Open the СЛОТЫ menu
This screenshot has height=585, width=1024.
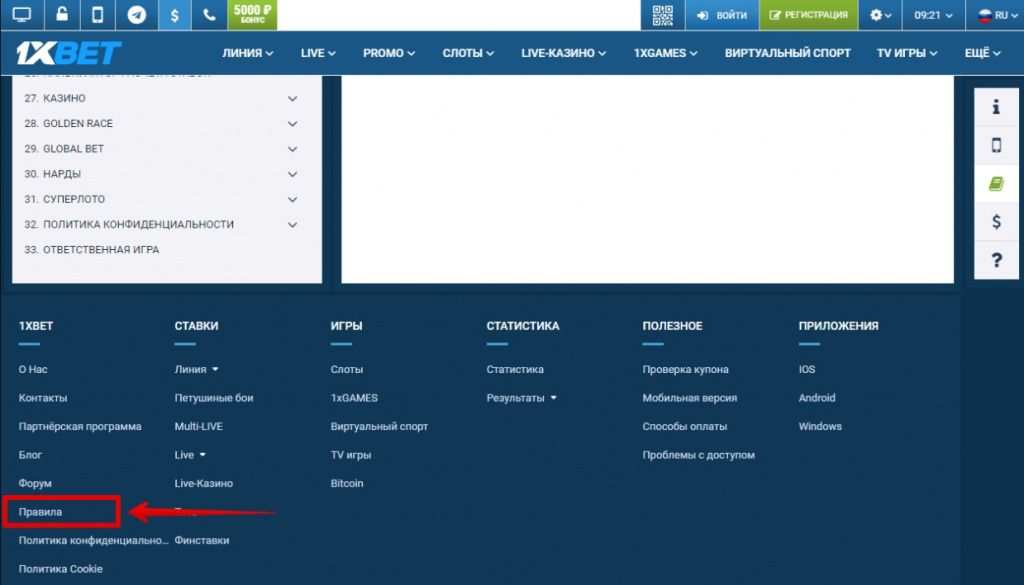468,53
